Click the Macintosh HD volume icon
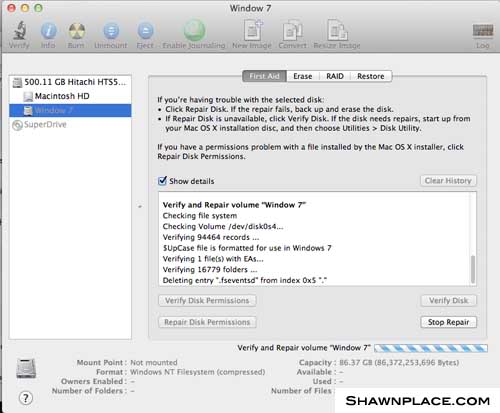Screen dimensions: 500x413 point(28,97)
